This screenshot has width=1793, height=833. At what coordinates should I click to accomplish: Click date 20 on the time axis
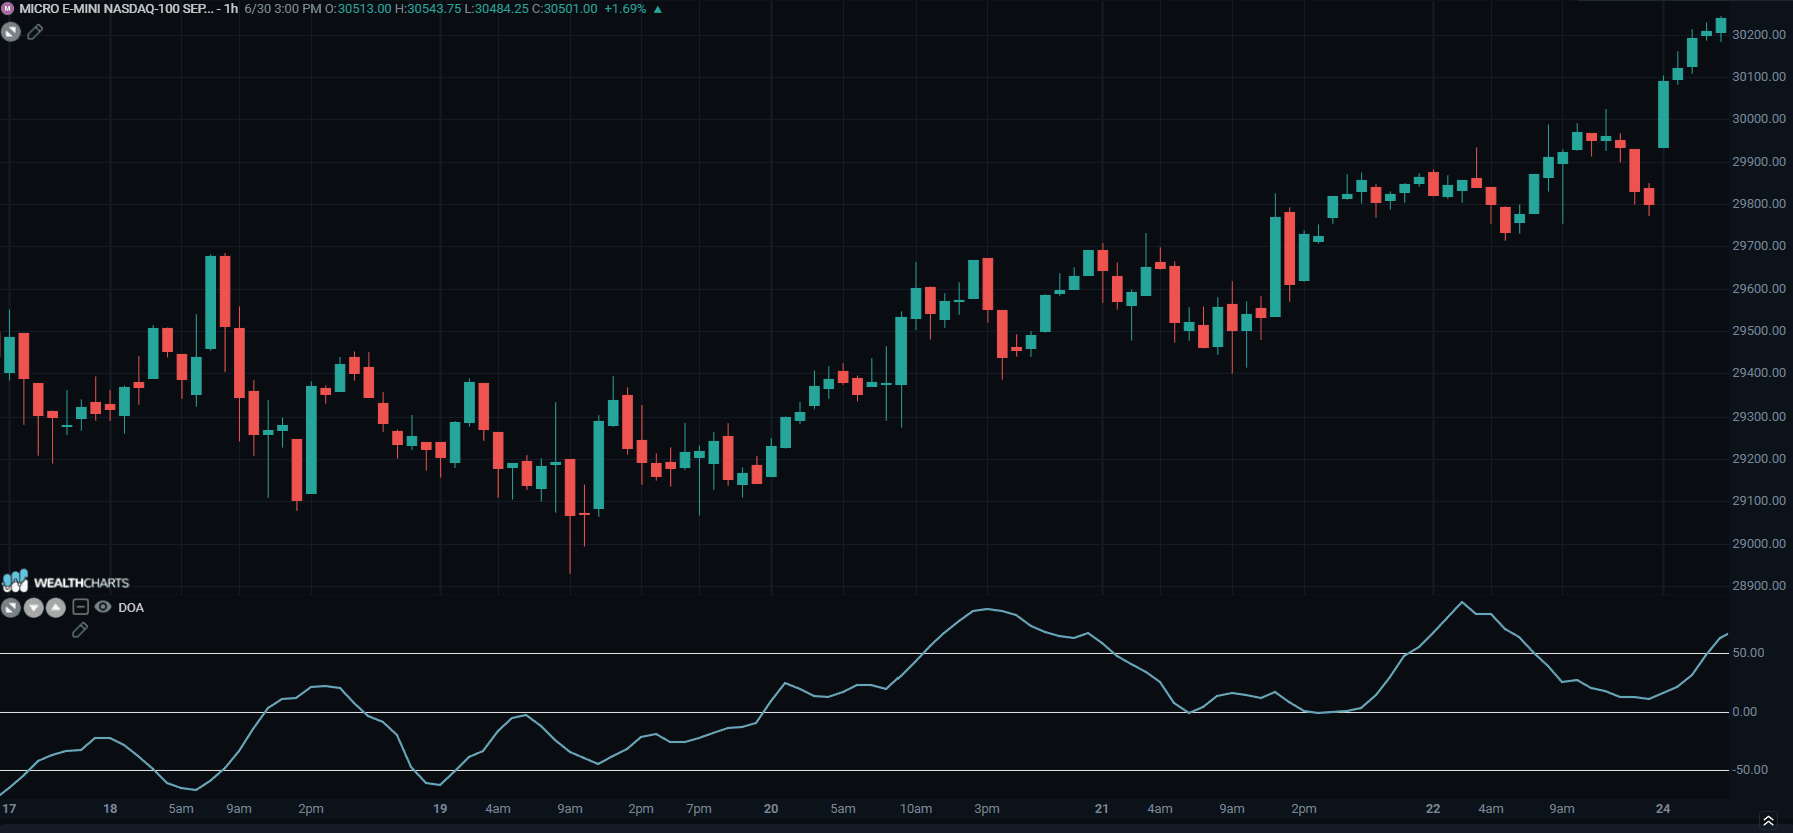tap(771, 808)
